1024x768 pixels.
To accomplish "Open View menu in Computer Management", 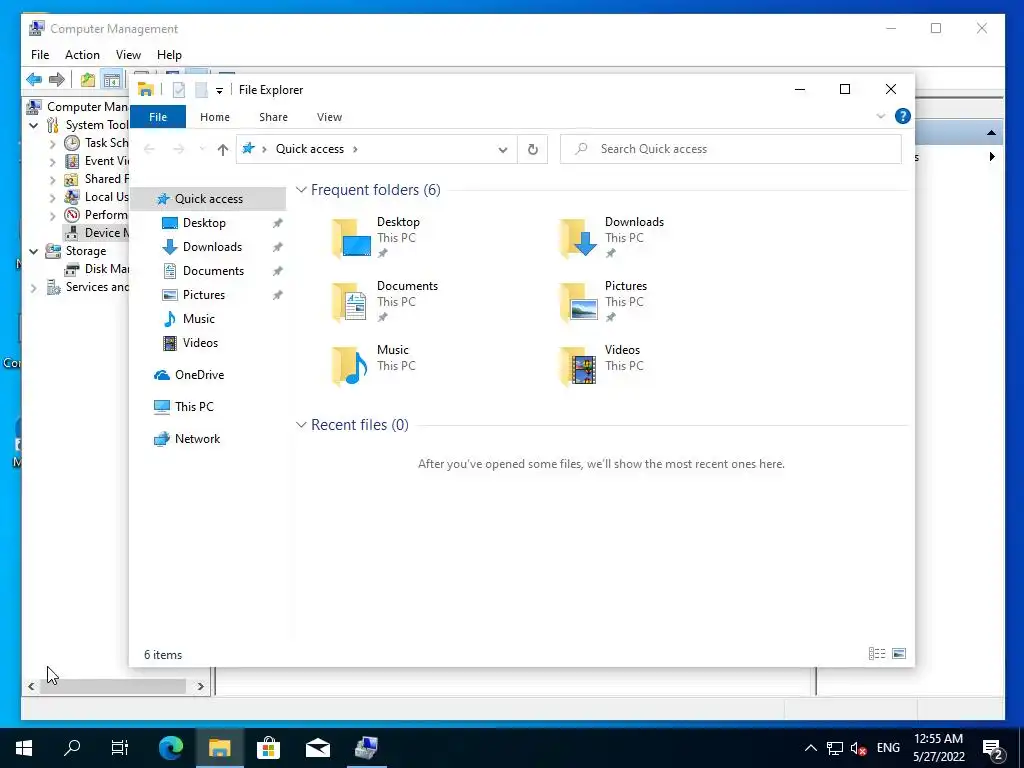I will pyautogui.click(x=128, y=55).
